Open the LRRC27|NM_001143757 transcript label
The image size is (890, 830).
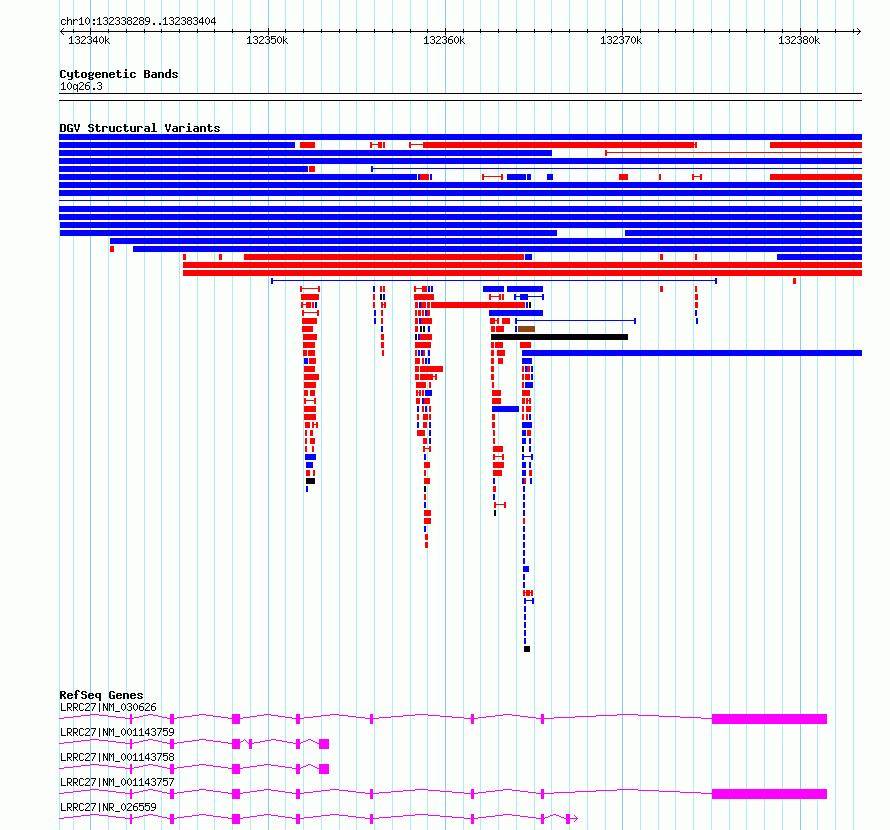tap(117, 782)
